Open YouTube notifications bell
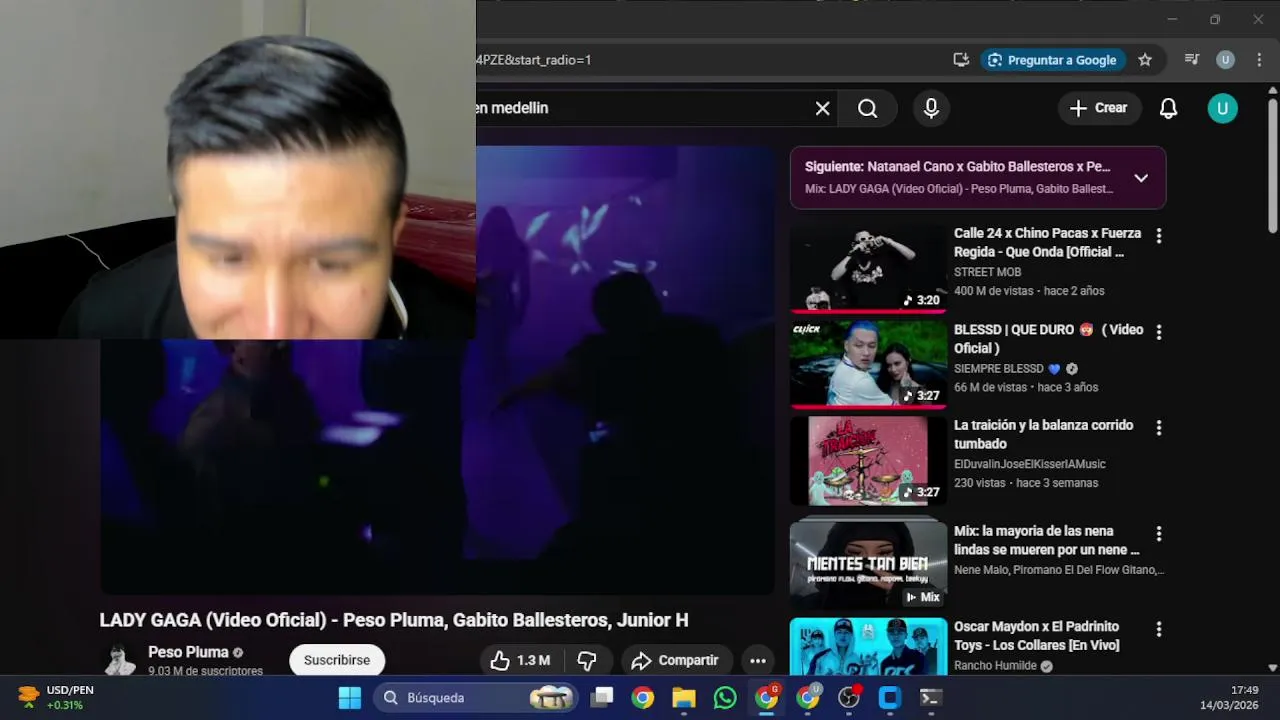This screenshot has width=1280, height=720. (x=1168, y=108)
